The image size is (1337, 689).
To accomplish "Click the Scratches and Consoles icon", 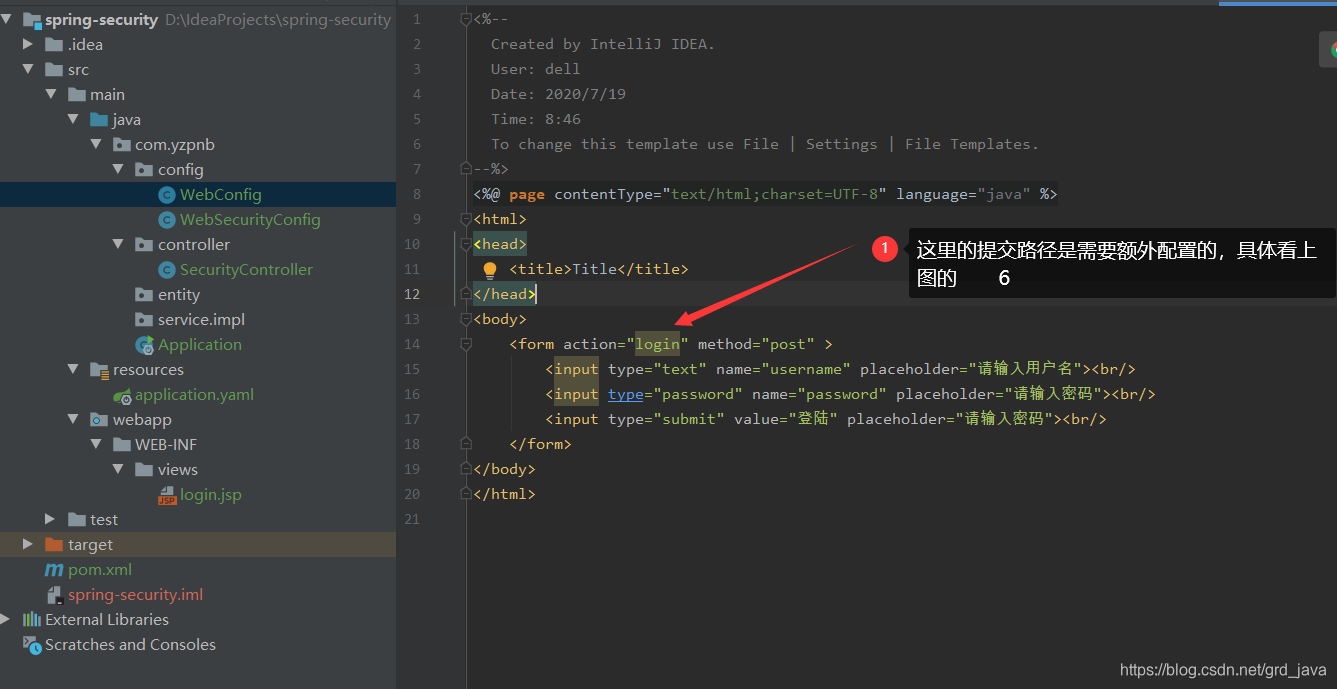I will pyautogui.click(x=32, y=644).
